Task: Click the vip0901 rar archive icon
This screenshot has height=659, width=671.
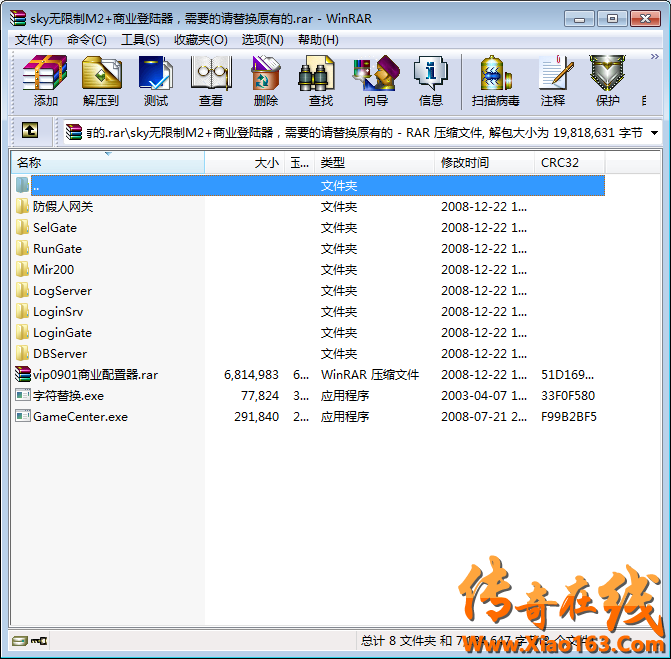Action: point(23,374)
